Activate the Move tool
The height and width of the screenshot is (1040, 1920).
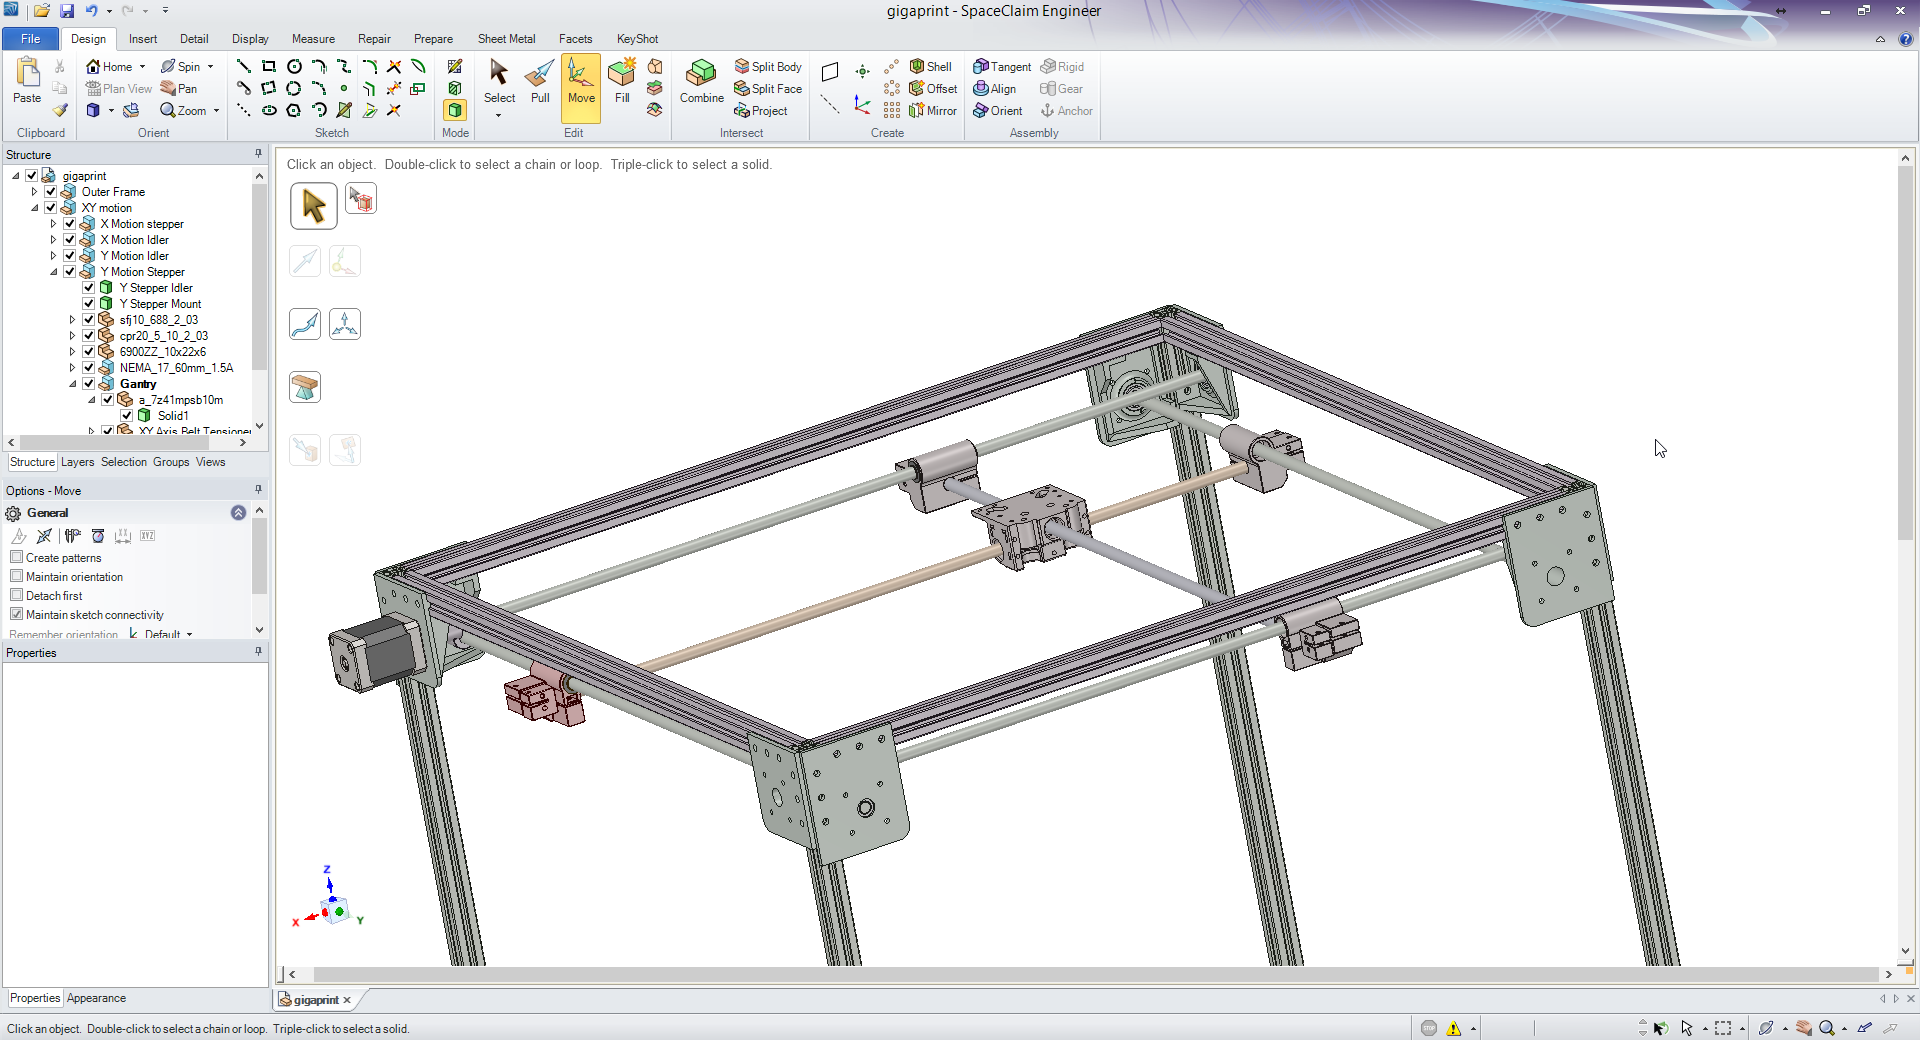click(x=581, y=81)
